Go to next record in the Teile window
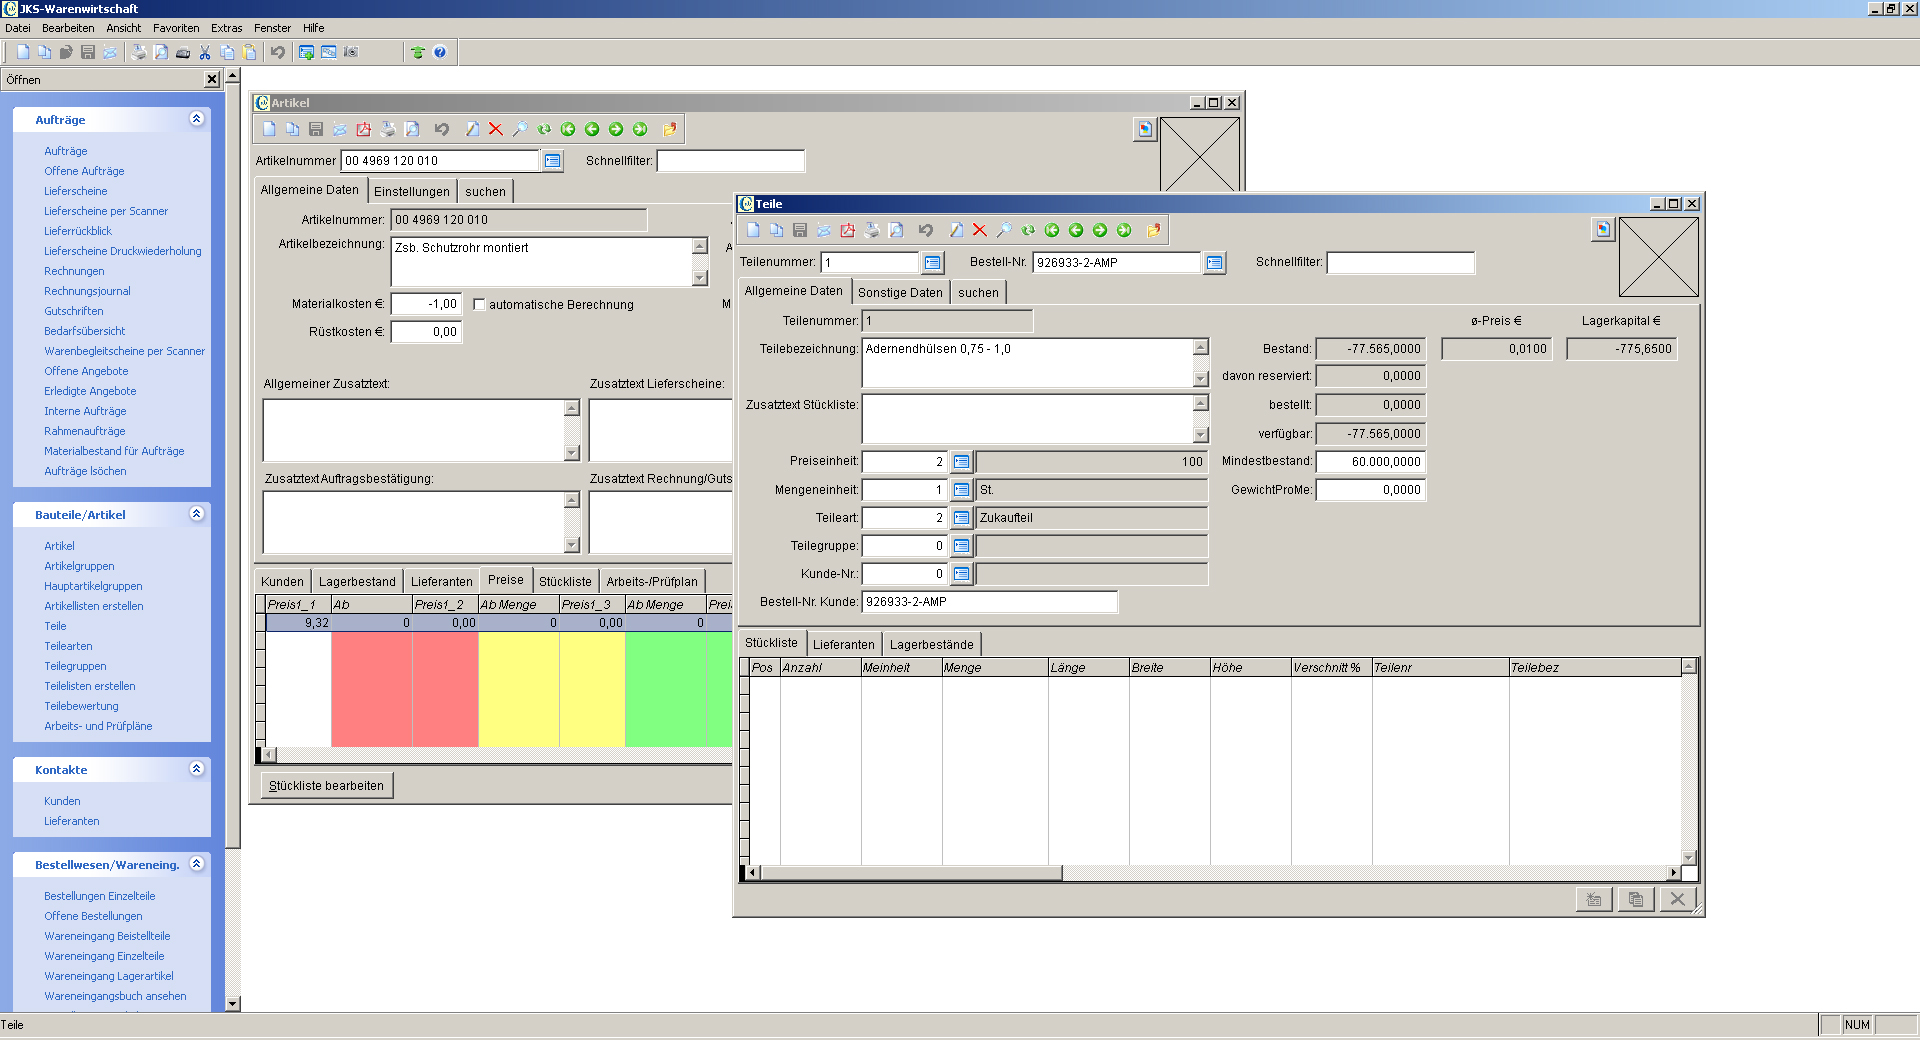The width and height of the screenshot is (1920, 1040). [x=1100, y=230]
